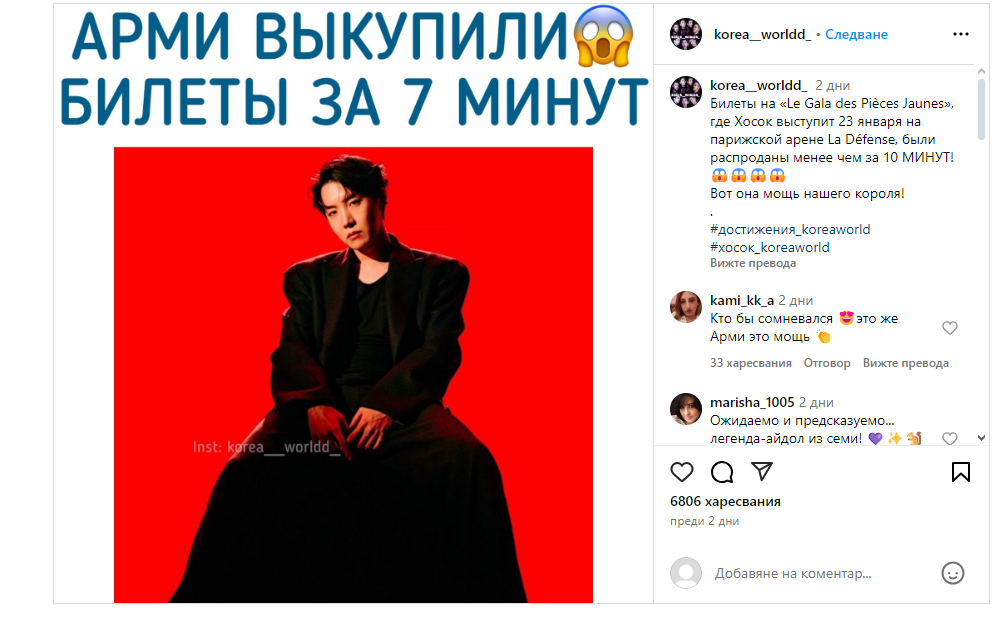Click korea__worldd_ profile avatar in the header
This screenshot has width=993, height=617.
686,34
